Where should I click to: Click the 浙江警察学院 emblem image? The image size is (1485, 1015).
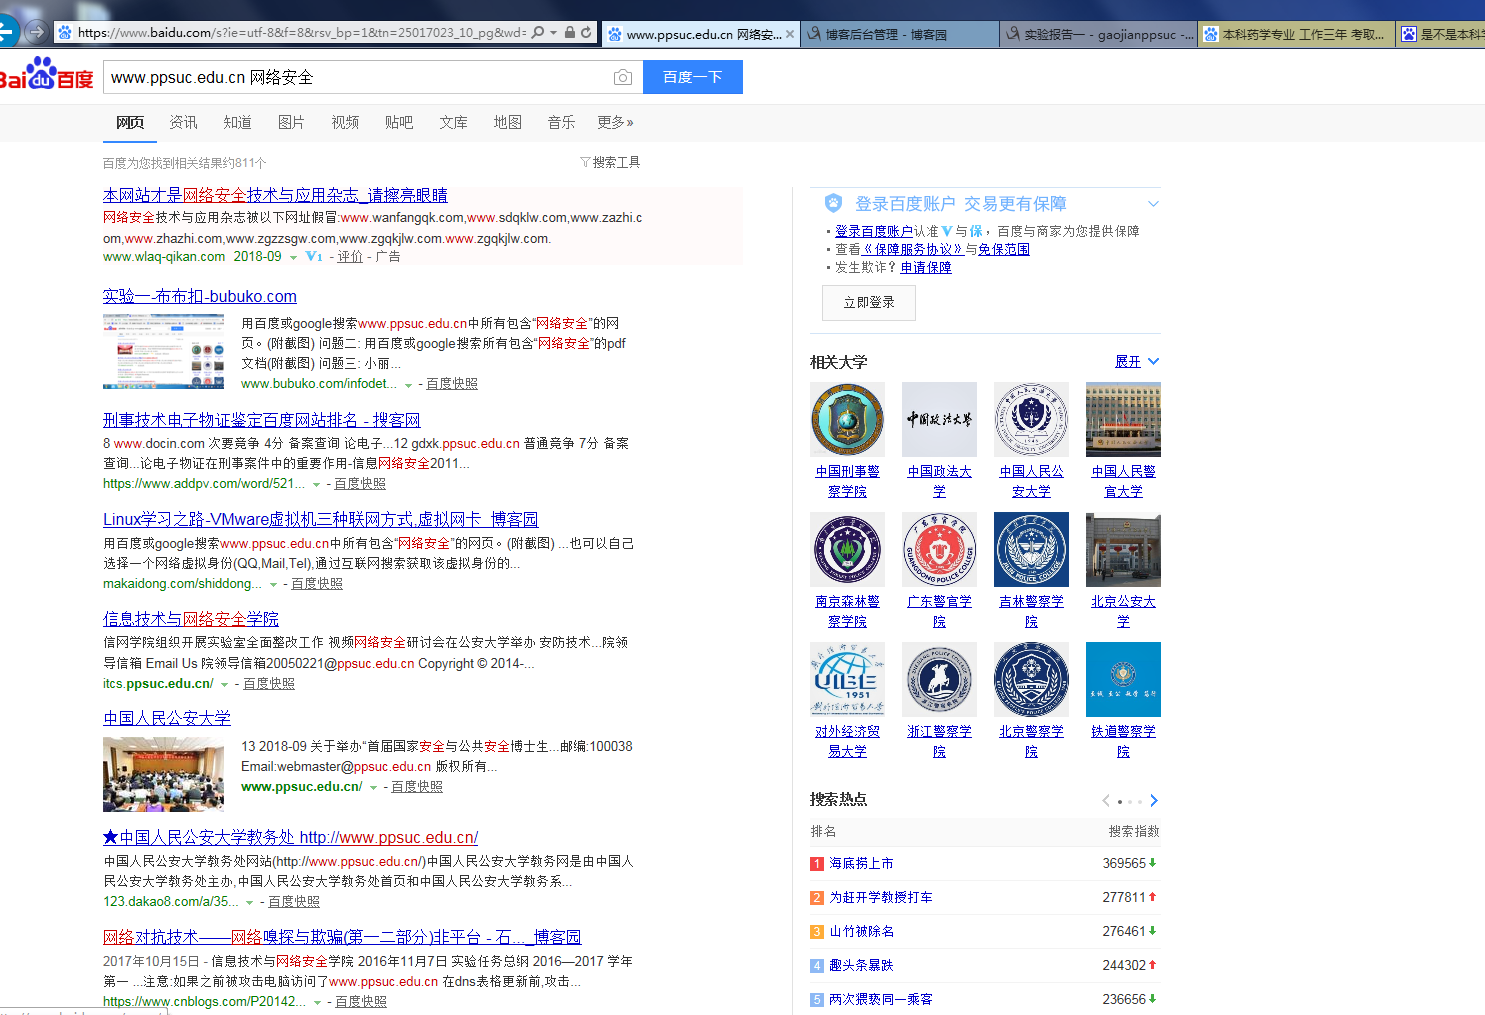tap(939, 679)
